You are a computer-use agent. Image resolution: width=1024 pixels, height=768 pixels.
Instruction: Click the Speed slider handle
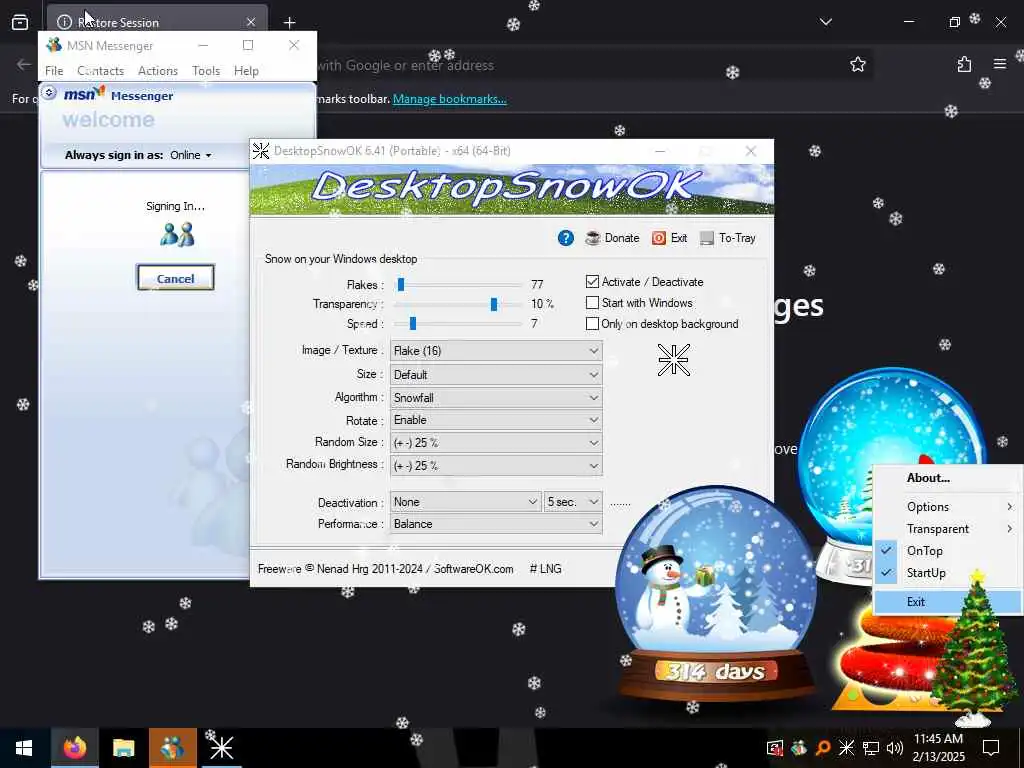(x=413, y=323)
